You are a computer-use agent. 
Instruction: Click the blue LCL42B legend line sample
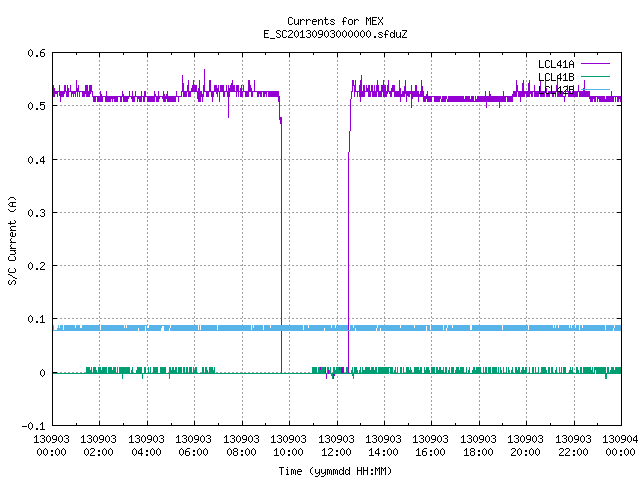click(x=595, y=89)
